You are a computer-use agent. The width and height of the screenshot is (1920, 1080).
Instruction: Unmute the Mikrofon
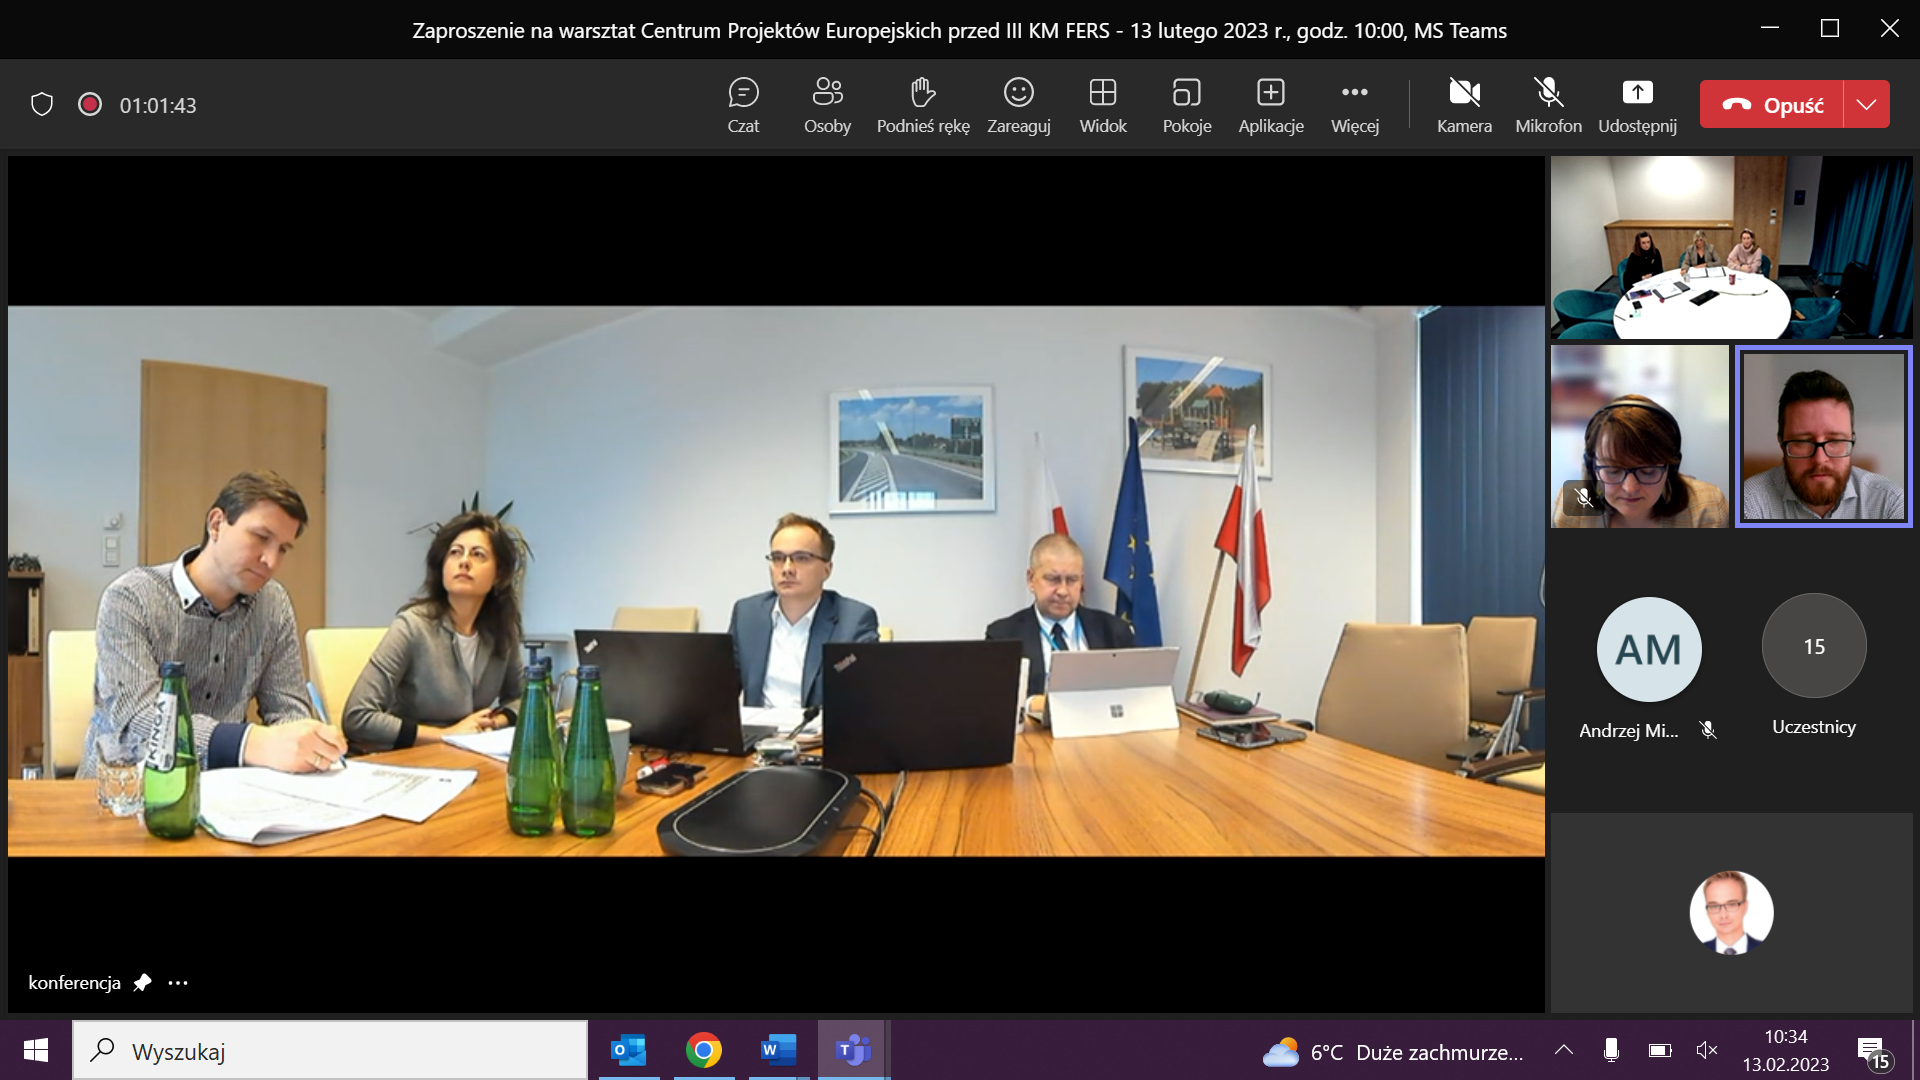pyautogui.click(x=1548, y=105)
